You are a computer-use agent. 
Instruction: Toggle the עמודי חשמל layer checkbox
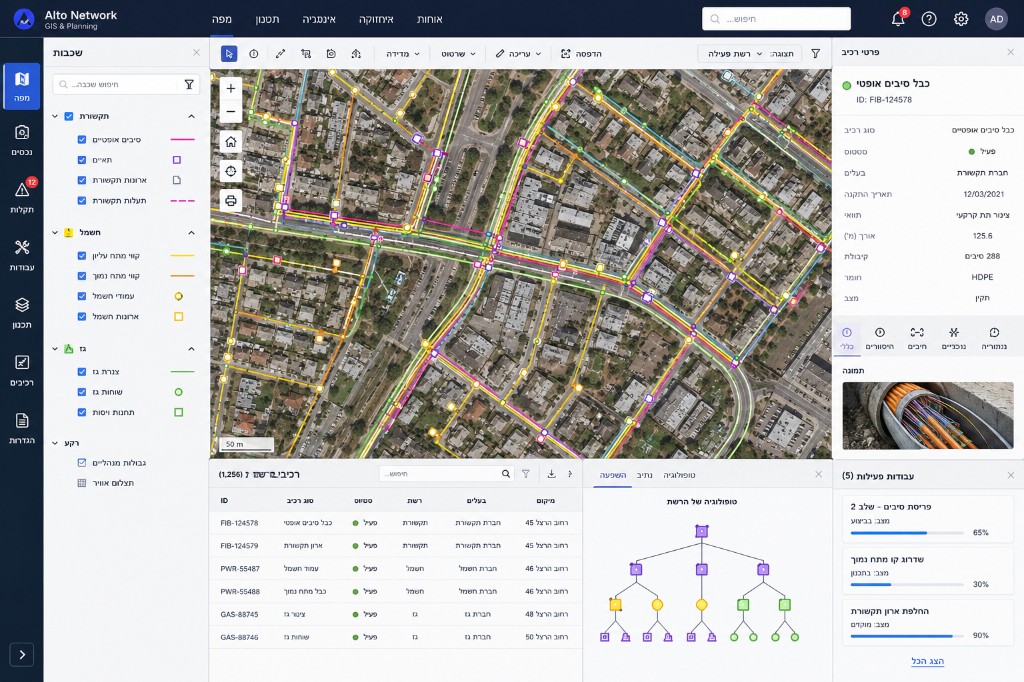pos(82,296)
